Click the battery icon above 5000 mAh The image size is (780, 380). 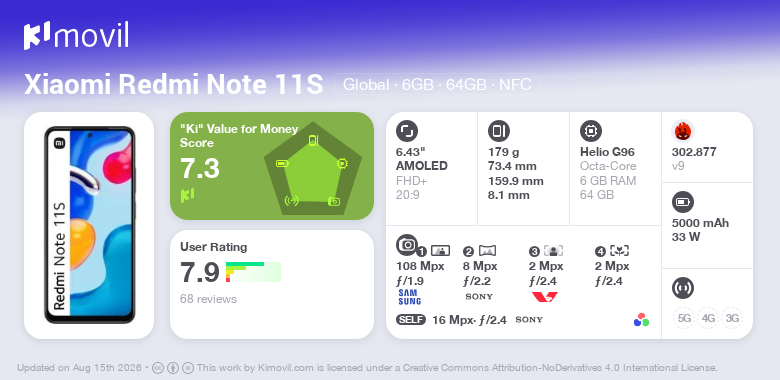click(682, 202)
